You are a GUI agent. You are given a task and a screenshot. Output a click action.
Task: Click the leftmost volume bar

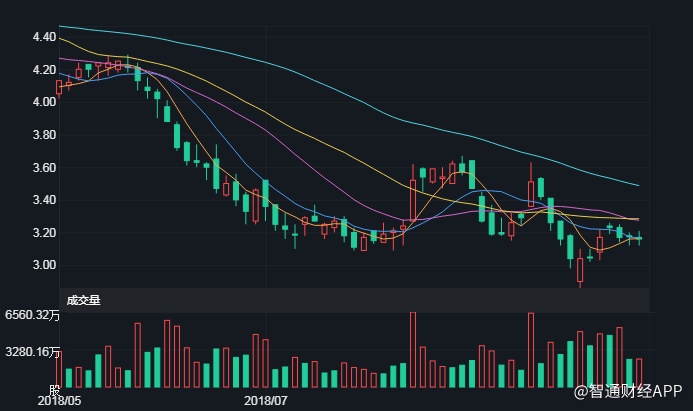click(x=59, y=368)
